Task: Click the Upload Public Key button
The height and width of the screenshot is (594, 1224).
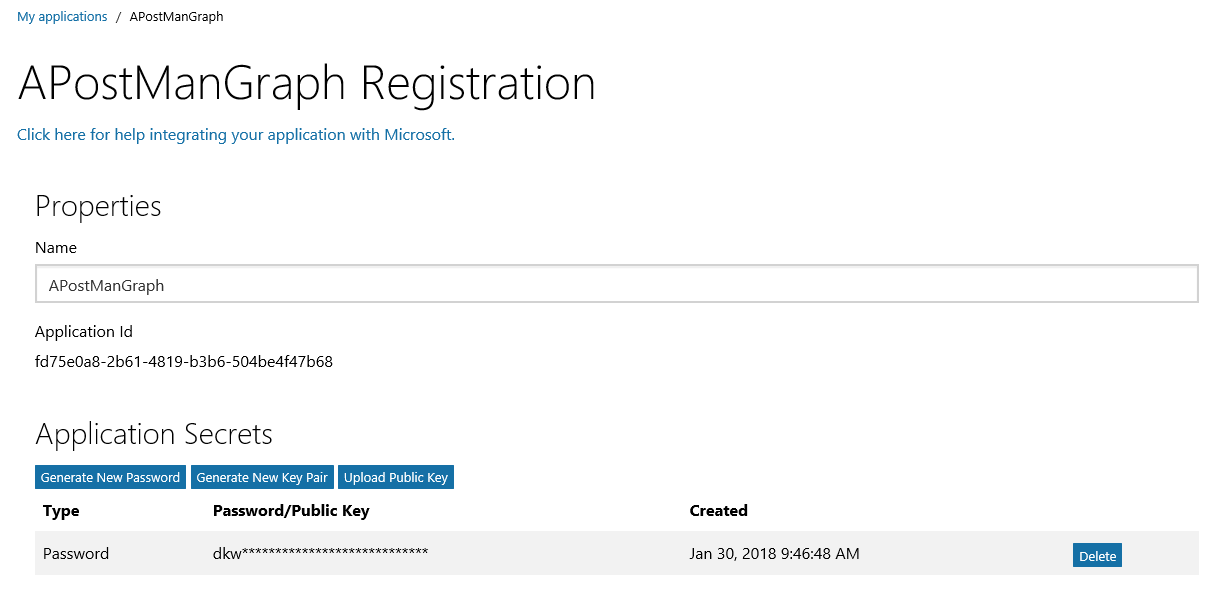Action: coord(396,477)
